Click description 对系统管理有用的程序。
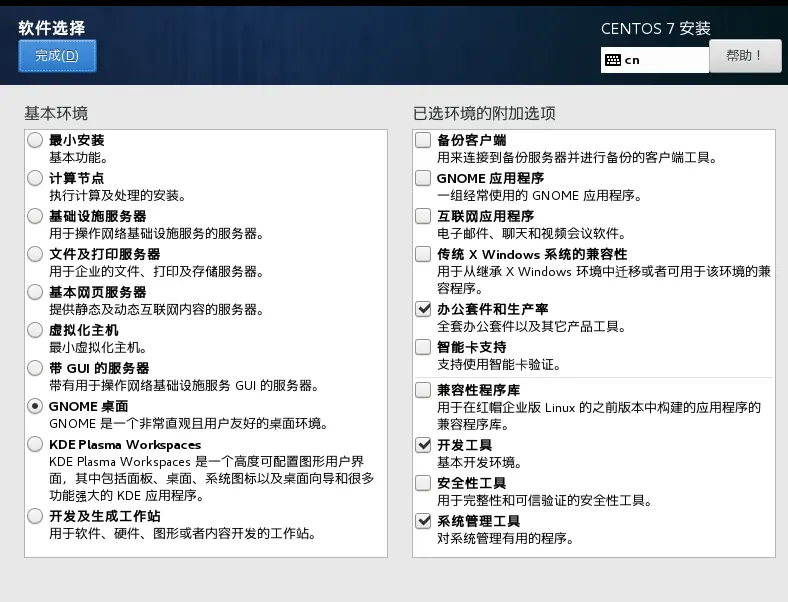 [x=506, y=539]
